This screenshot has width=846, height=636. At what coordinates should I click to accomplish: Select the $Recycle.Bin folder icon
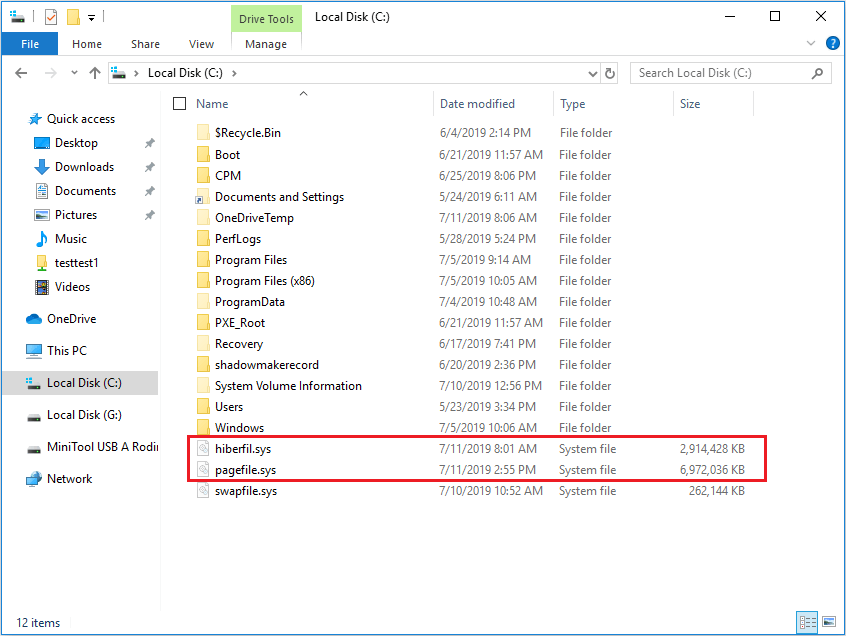(203, 133)
